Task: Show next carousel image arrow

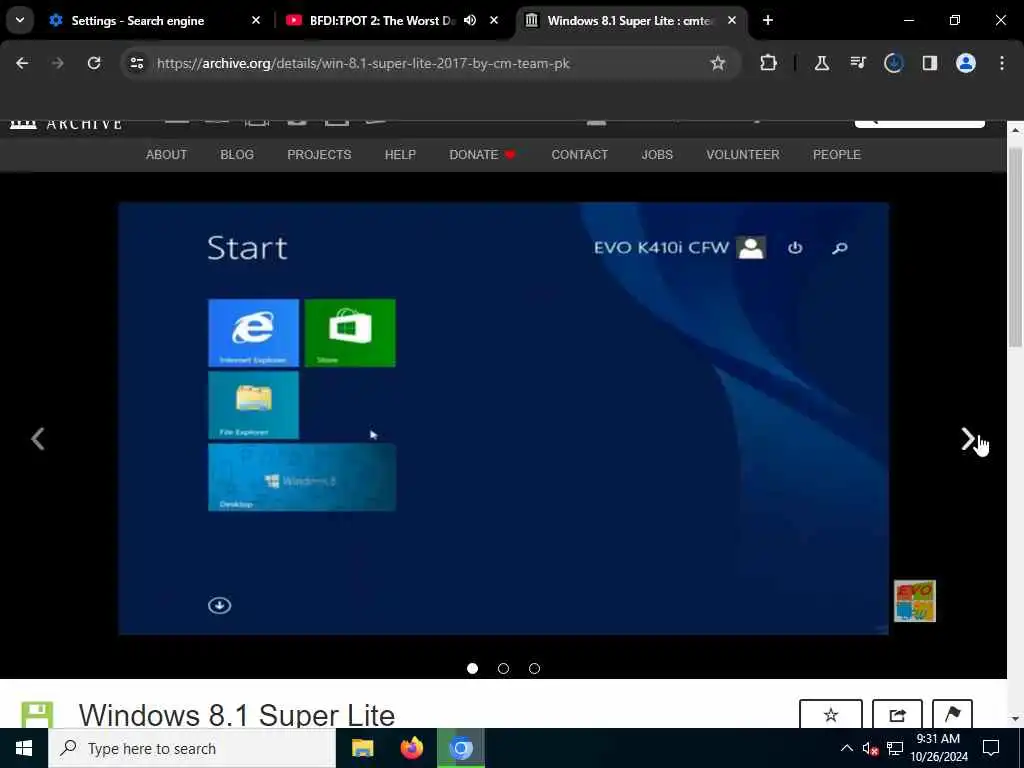Action: pyautogui.click(x=967, y=439)
